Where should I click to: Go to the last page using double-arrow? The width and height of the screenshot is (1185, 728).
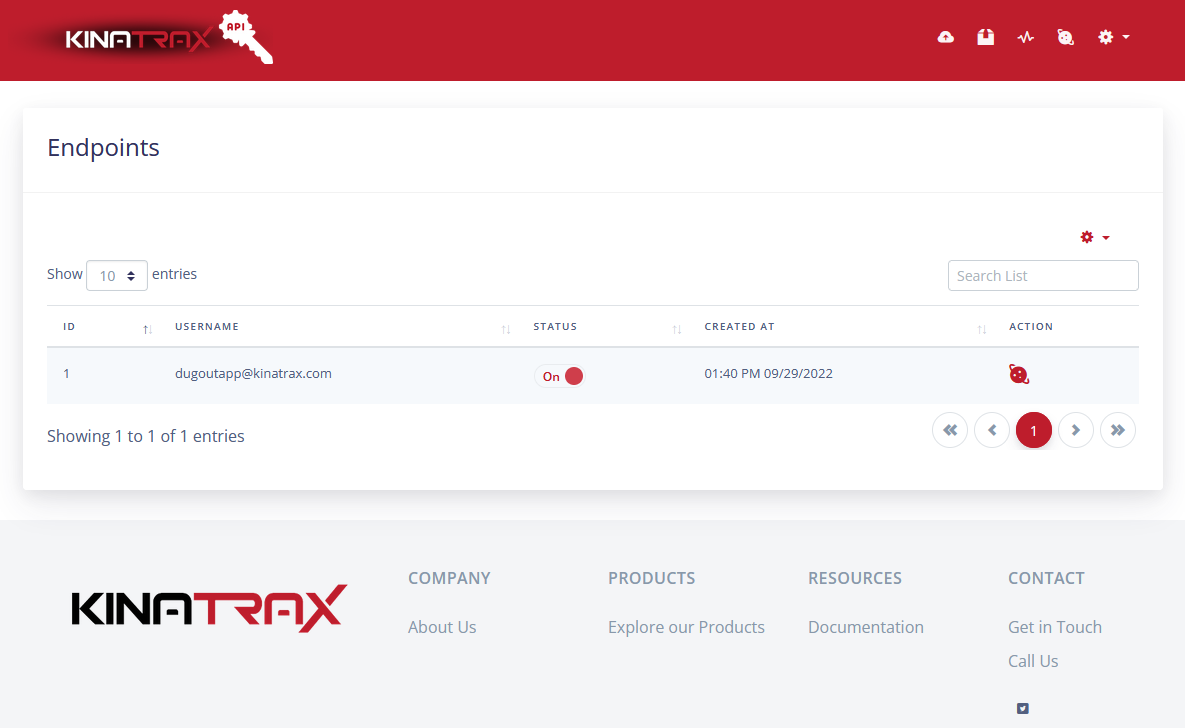pos(1118,430)
